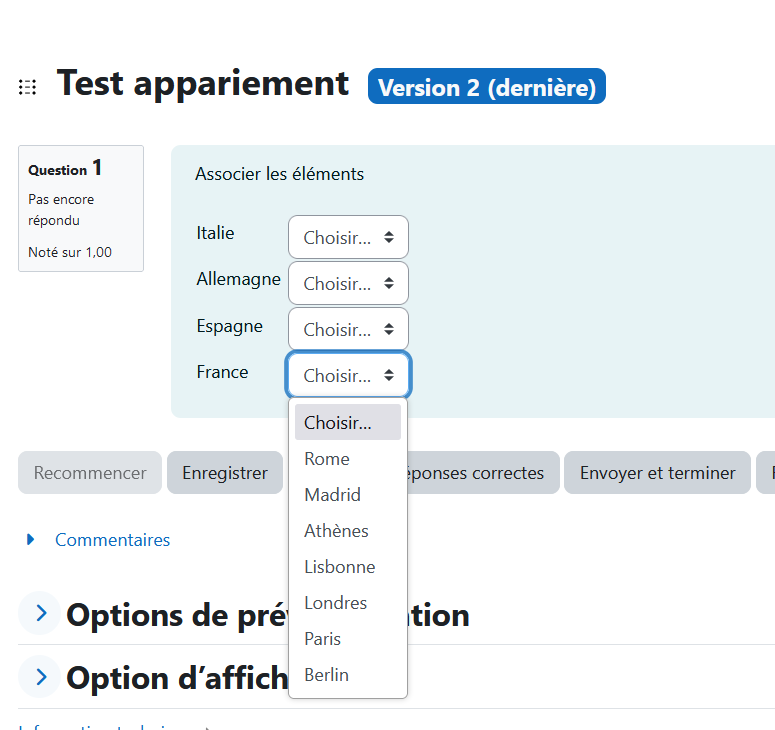This screenshot has width=775, height=730.
Task: Click the Associer les éléments text
Action: 279,174
